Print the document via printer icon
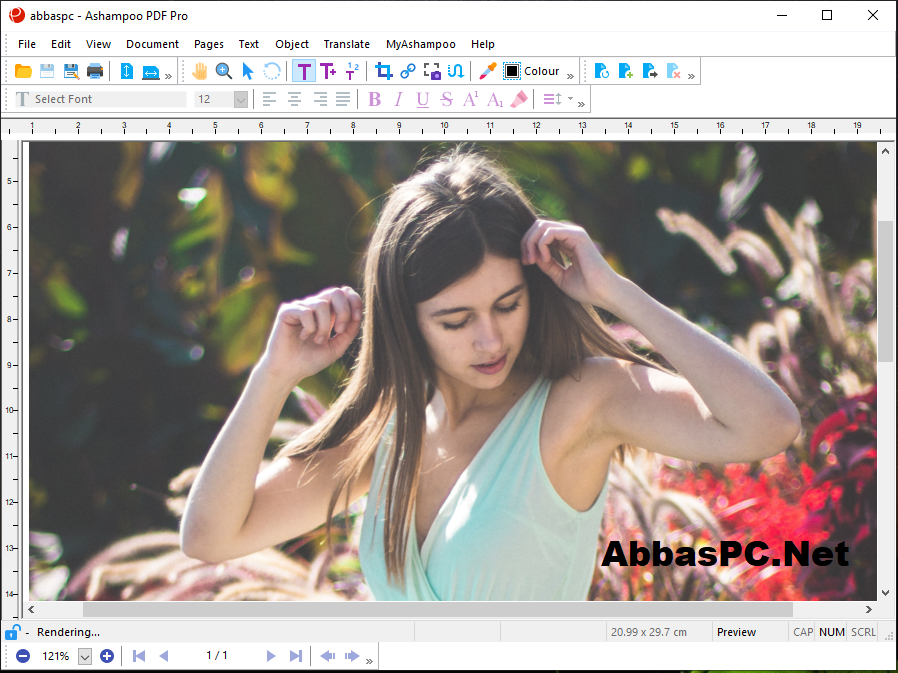 [95, 71]
